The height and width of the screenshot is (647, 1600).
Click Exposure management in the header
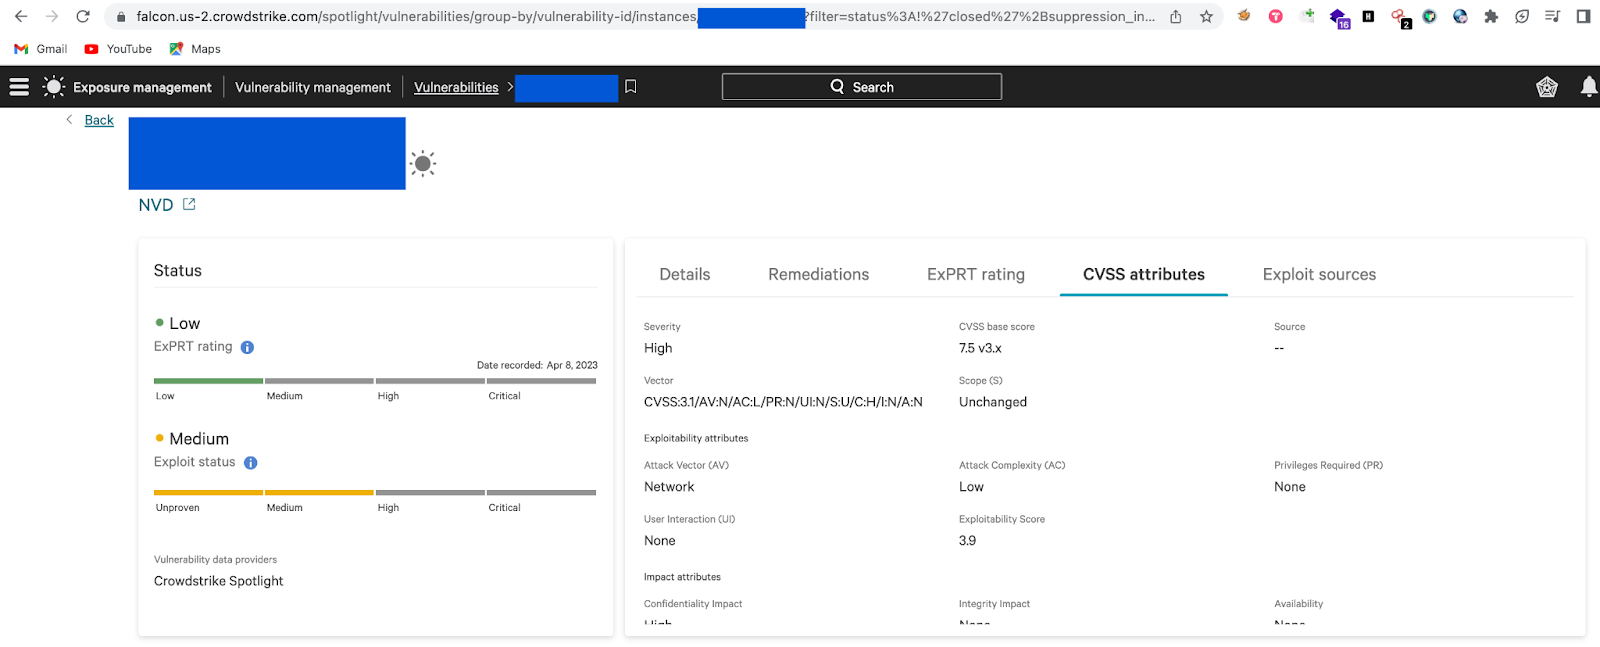coord(142,87)
